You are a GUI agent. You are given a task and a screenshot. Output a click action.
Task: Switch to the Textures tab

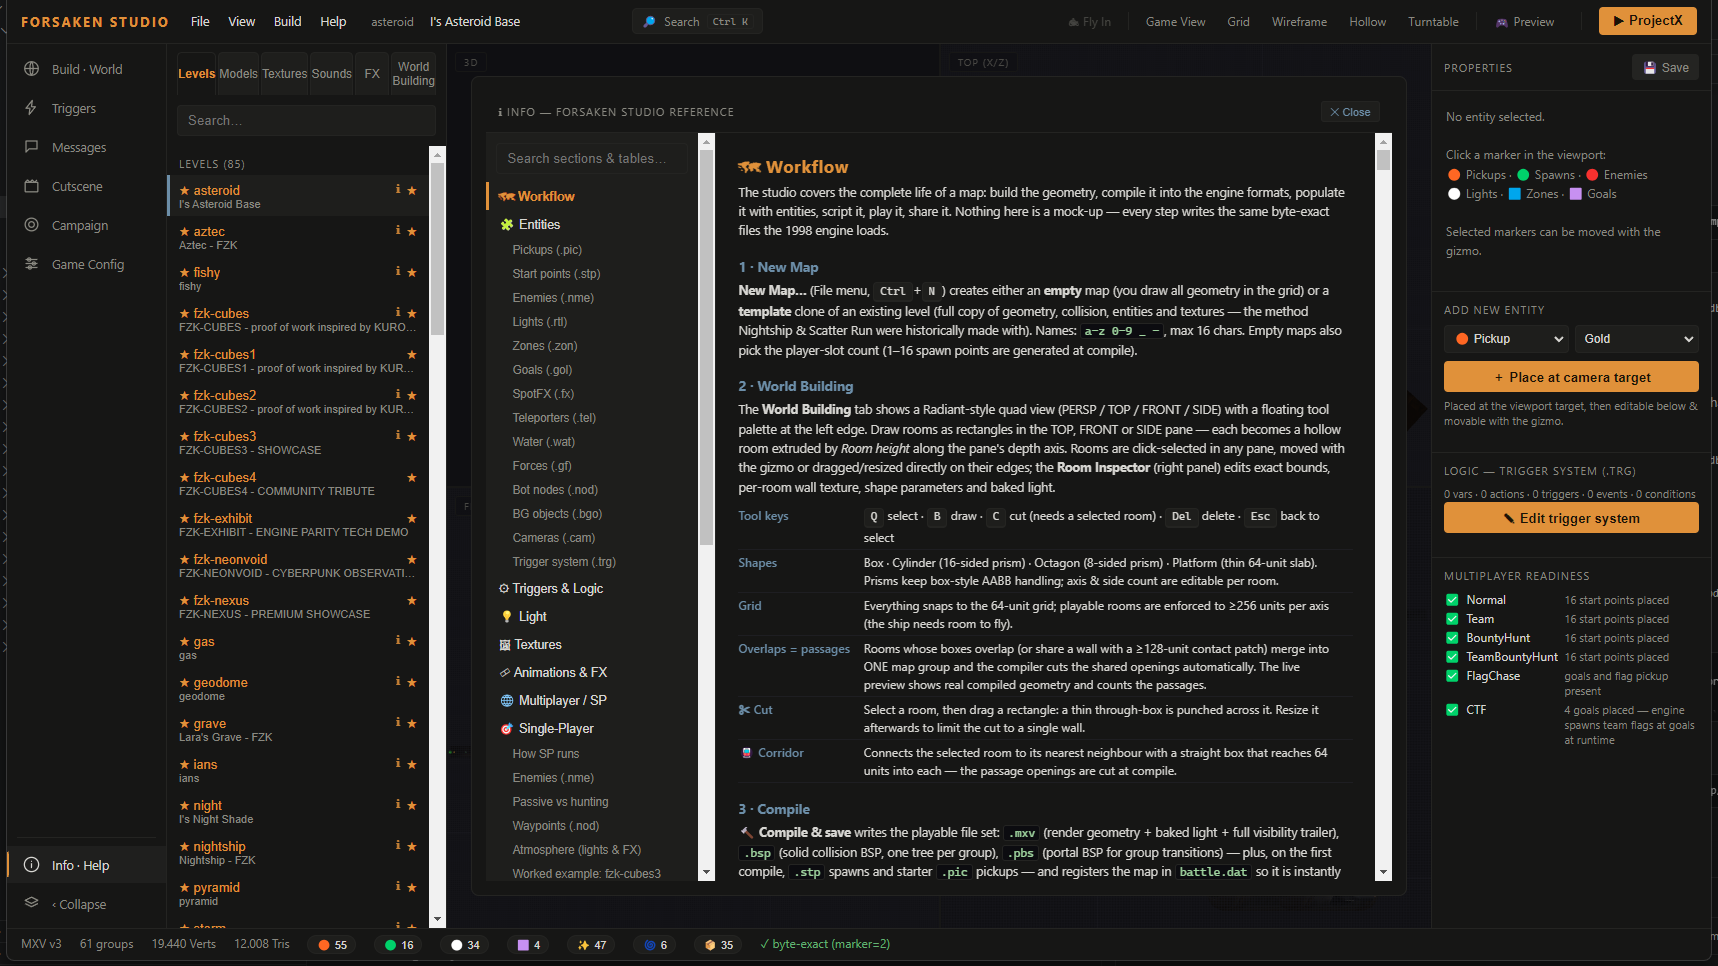285,74
